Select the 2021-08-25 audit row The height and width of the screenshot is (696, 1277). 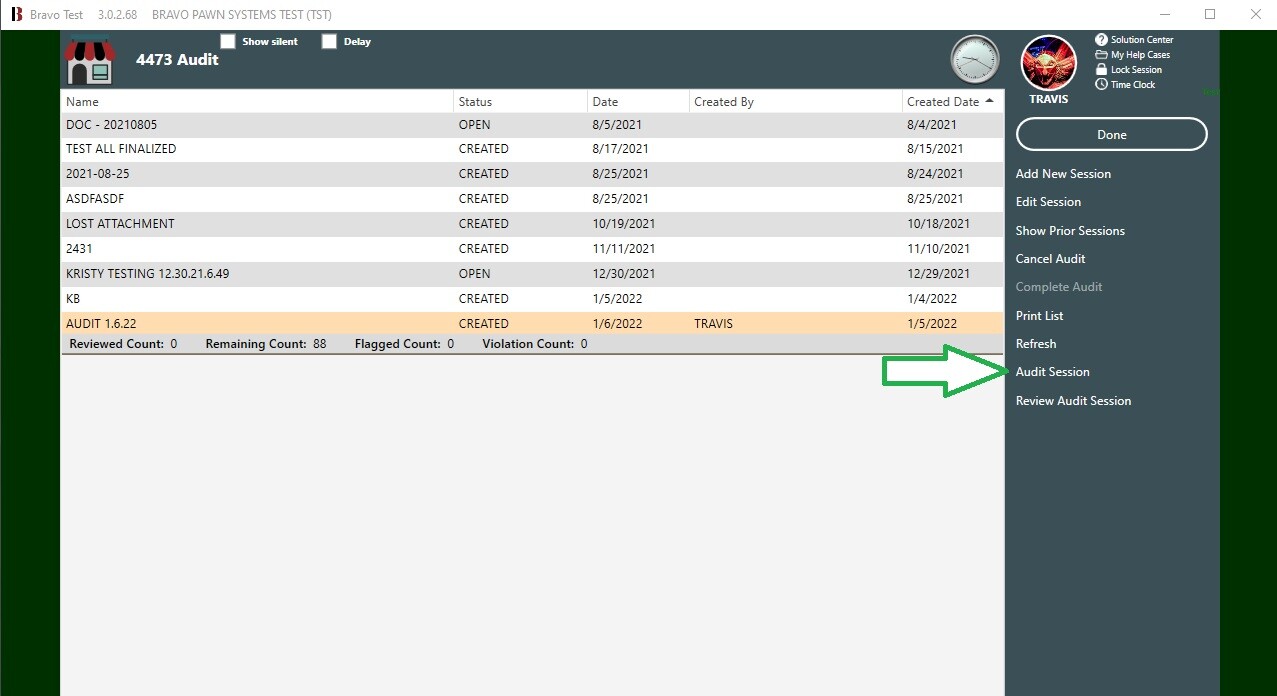point(532,174)
